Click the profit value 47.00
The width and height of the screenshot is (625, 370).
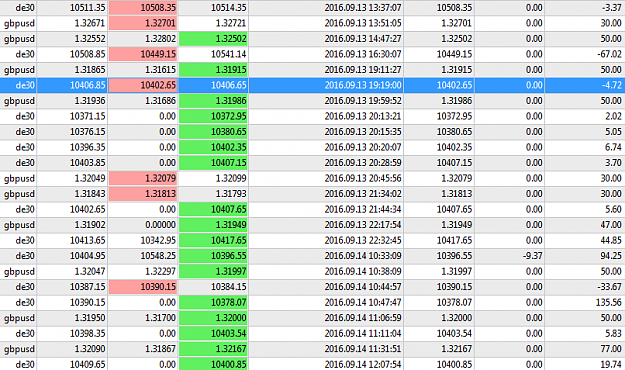point(611,225)
